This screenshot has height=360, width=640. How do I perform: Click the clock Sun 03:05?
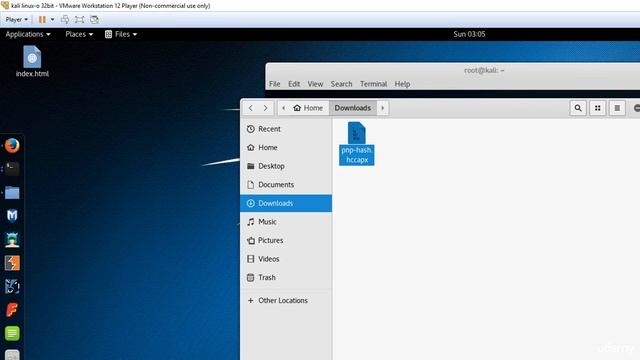point(469,34)
